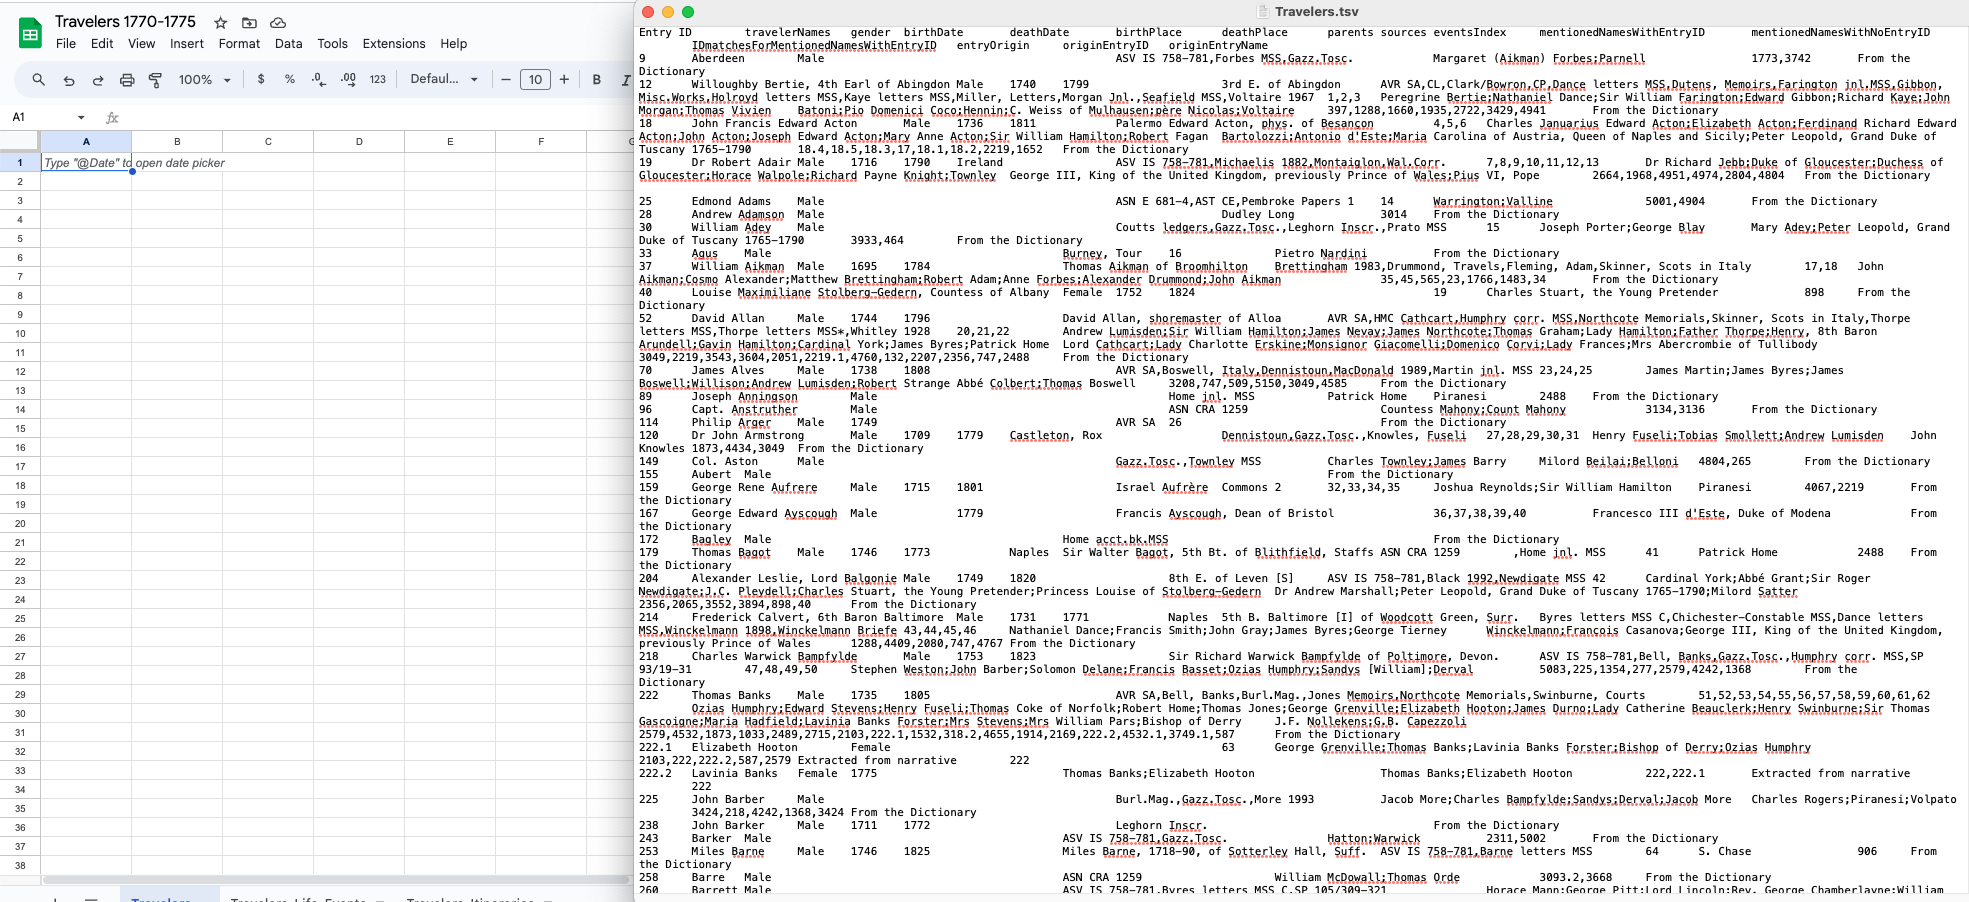Open the File menu in Sheets

click(66, 44)
